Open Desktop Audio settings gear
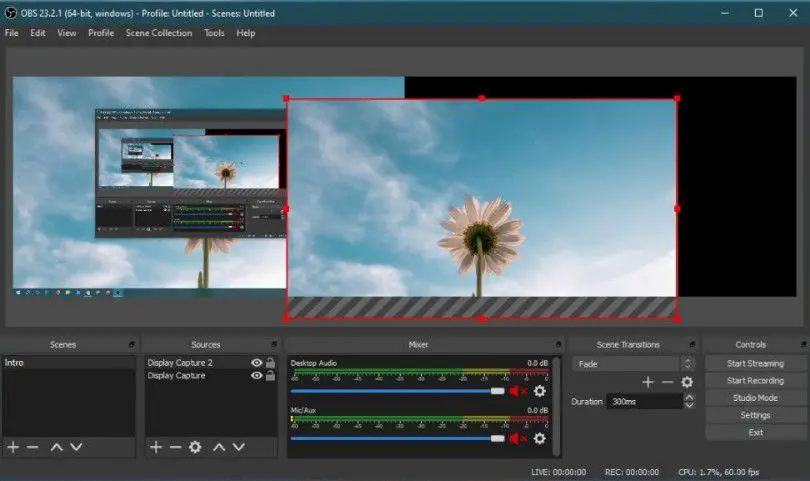This screenshot has width=810, height=481. 540,391
